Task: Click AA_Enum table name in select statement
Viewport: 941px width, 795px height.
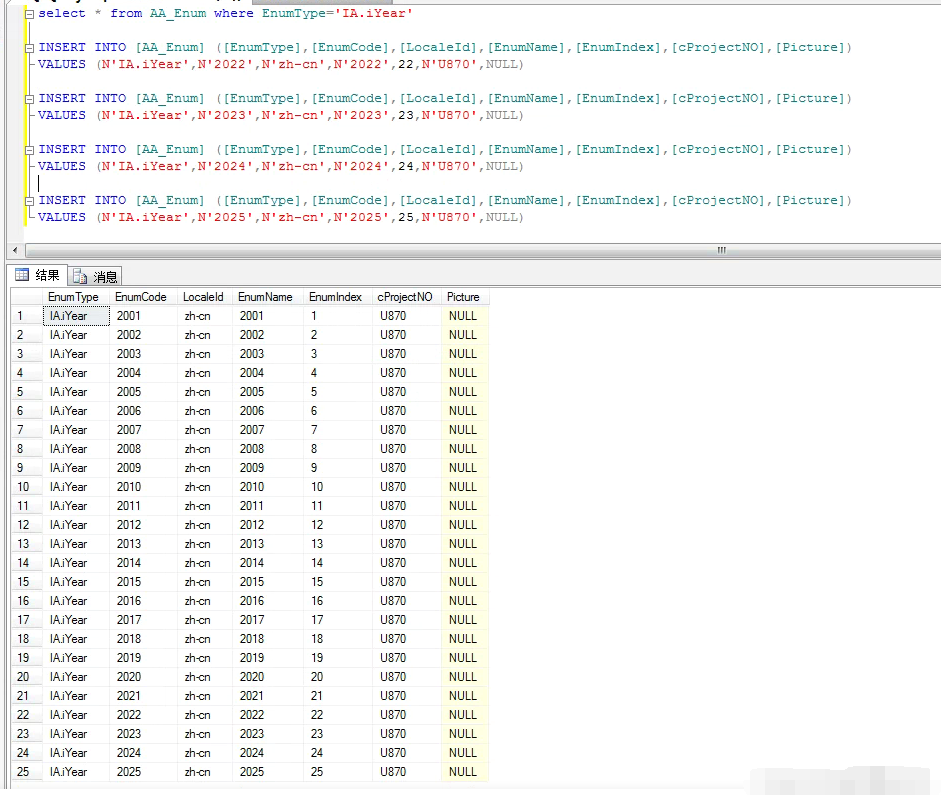Action: [178, 13]
